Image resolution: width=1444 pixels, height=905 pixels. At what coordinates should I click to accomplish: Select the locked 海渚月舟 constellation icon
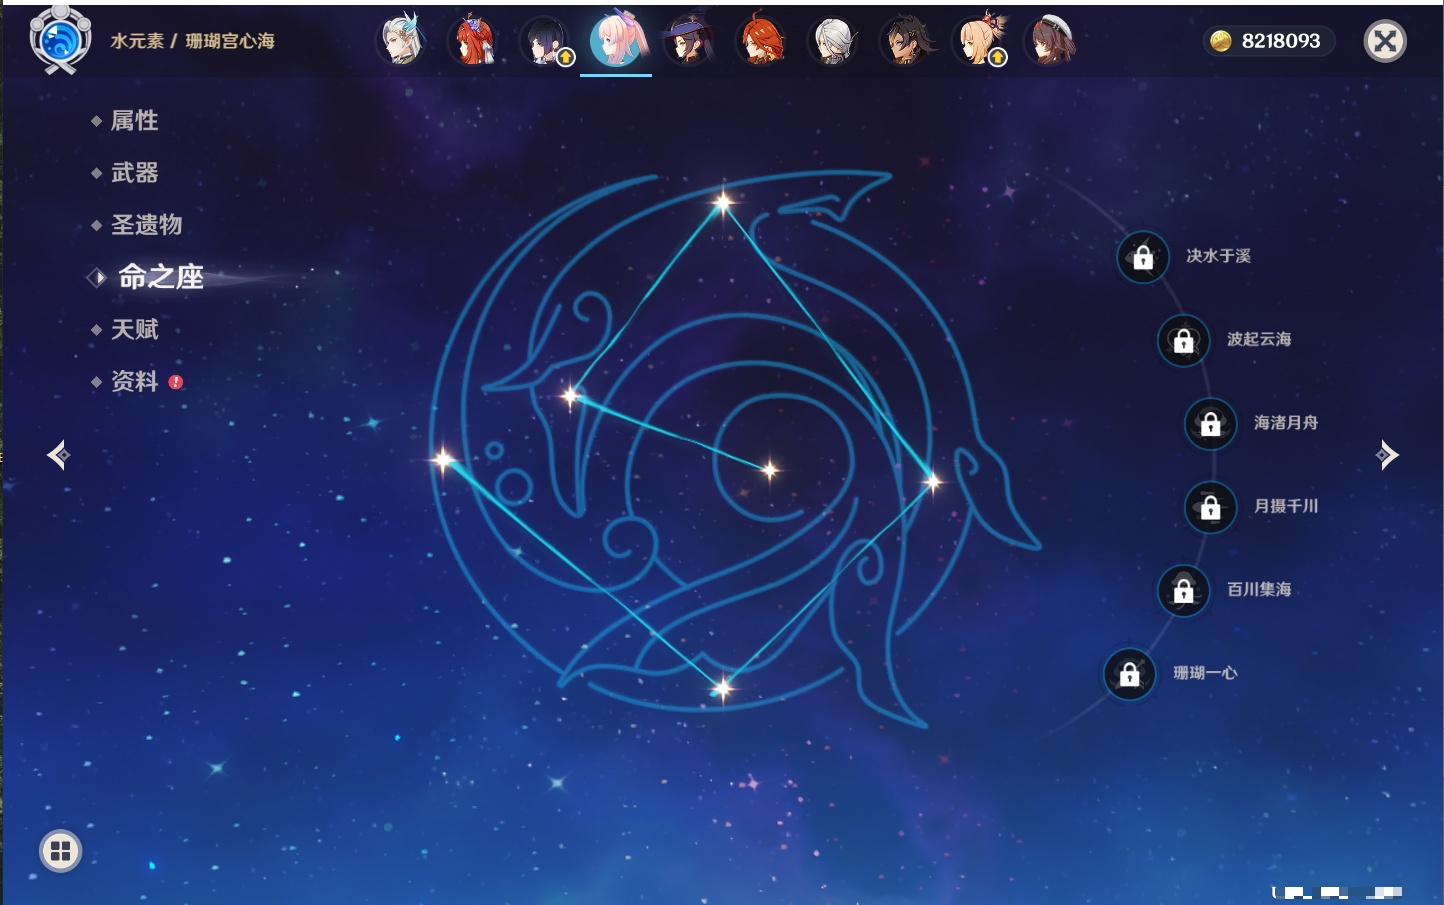pos(1210,423)
